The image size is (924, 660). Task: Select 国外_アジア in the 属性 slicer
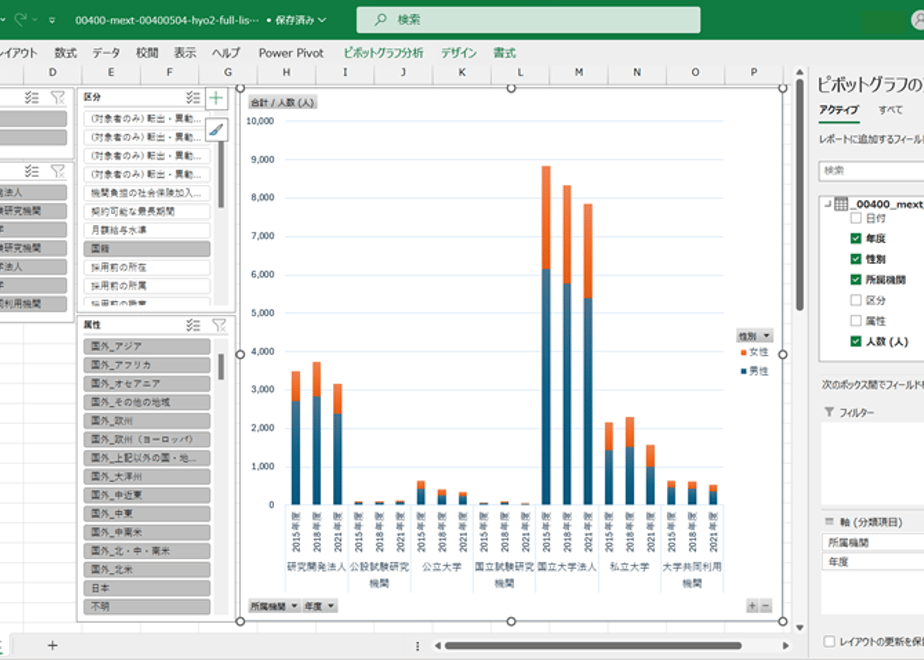(147, 346)
